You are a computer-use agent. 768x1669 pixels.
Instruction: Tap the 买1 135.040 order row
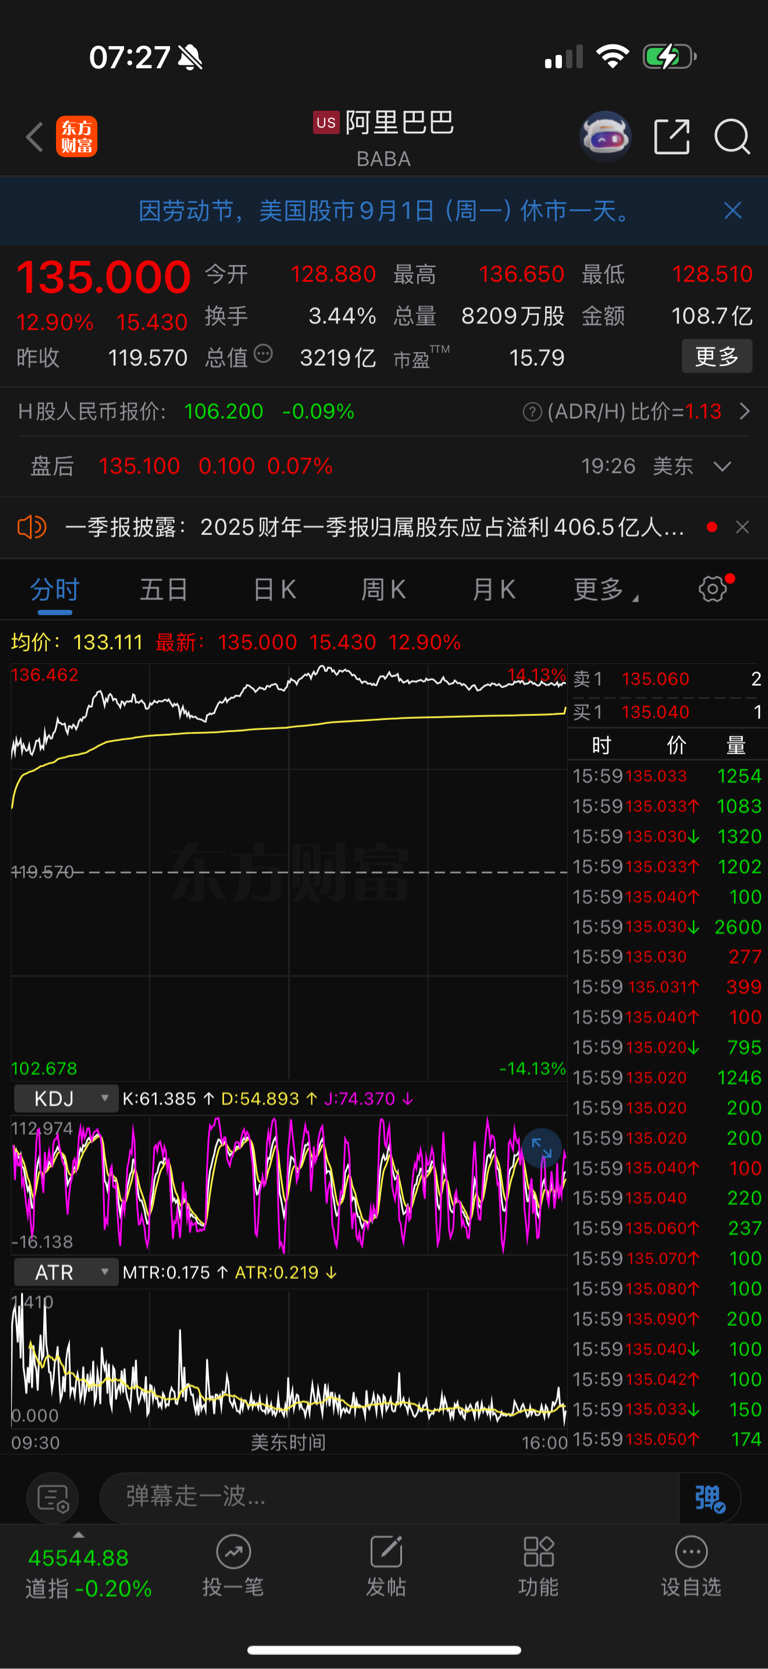point(668,712)
